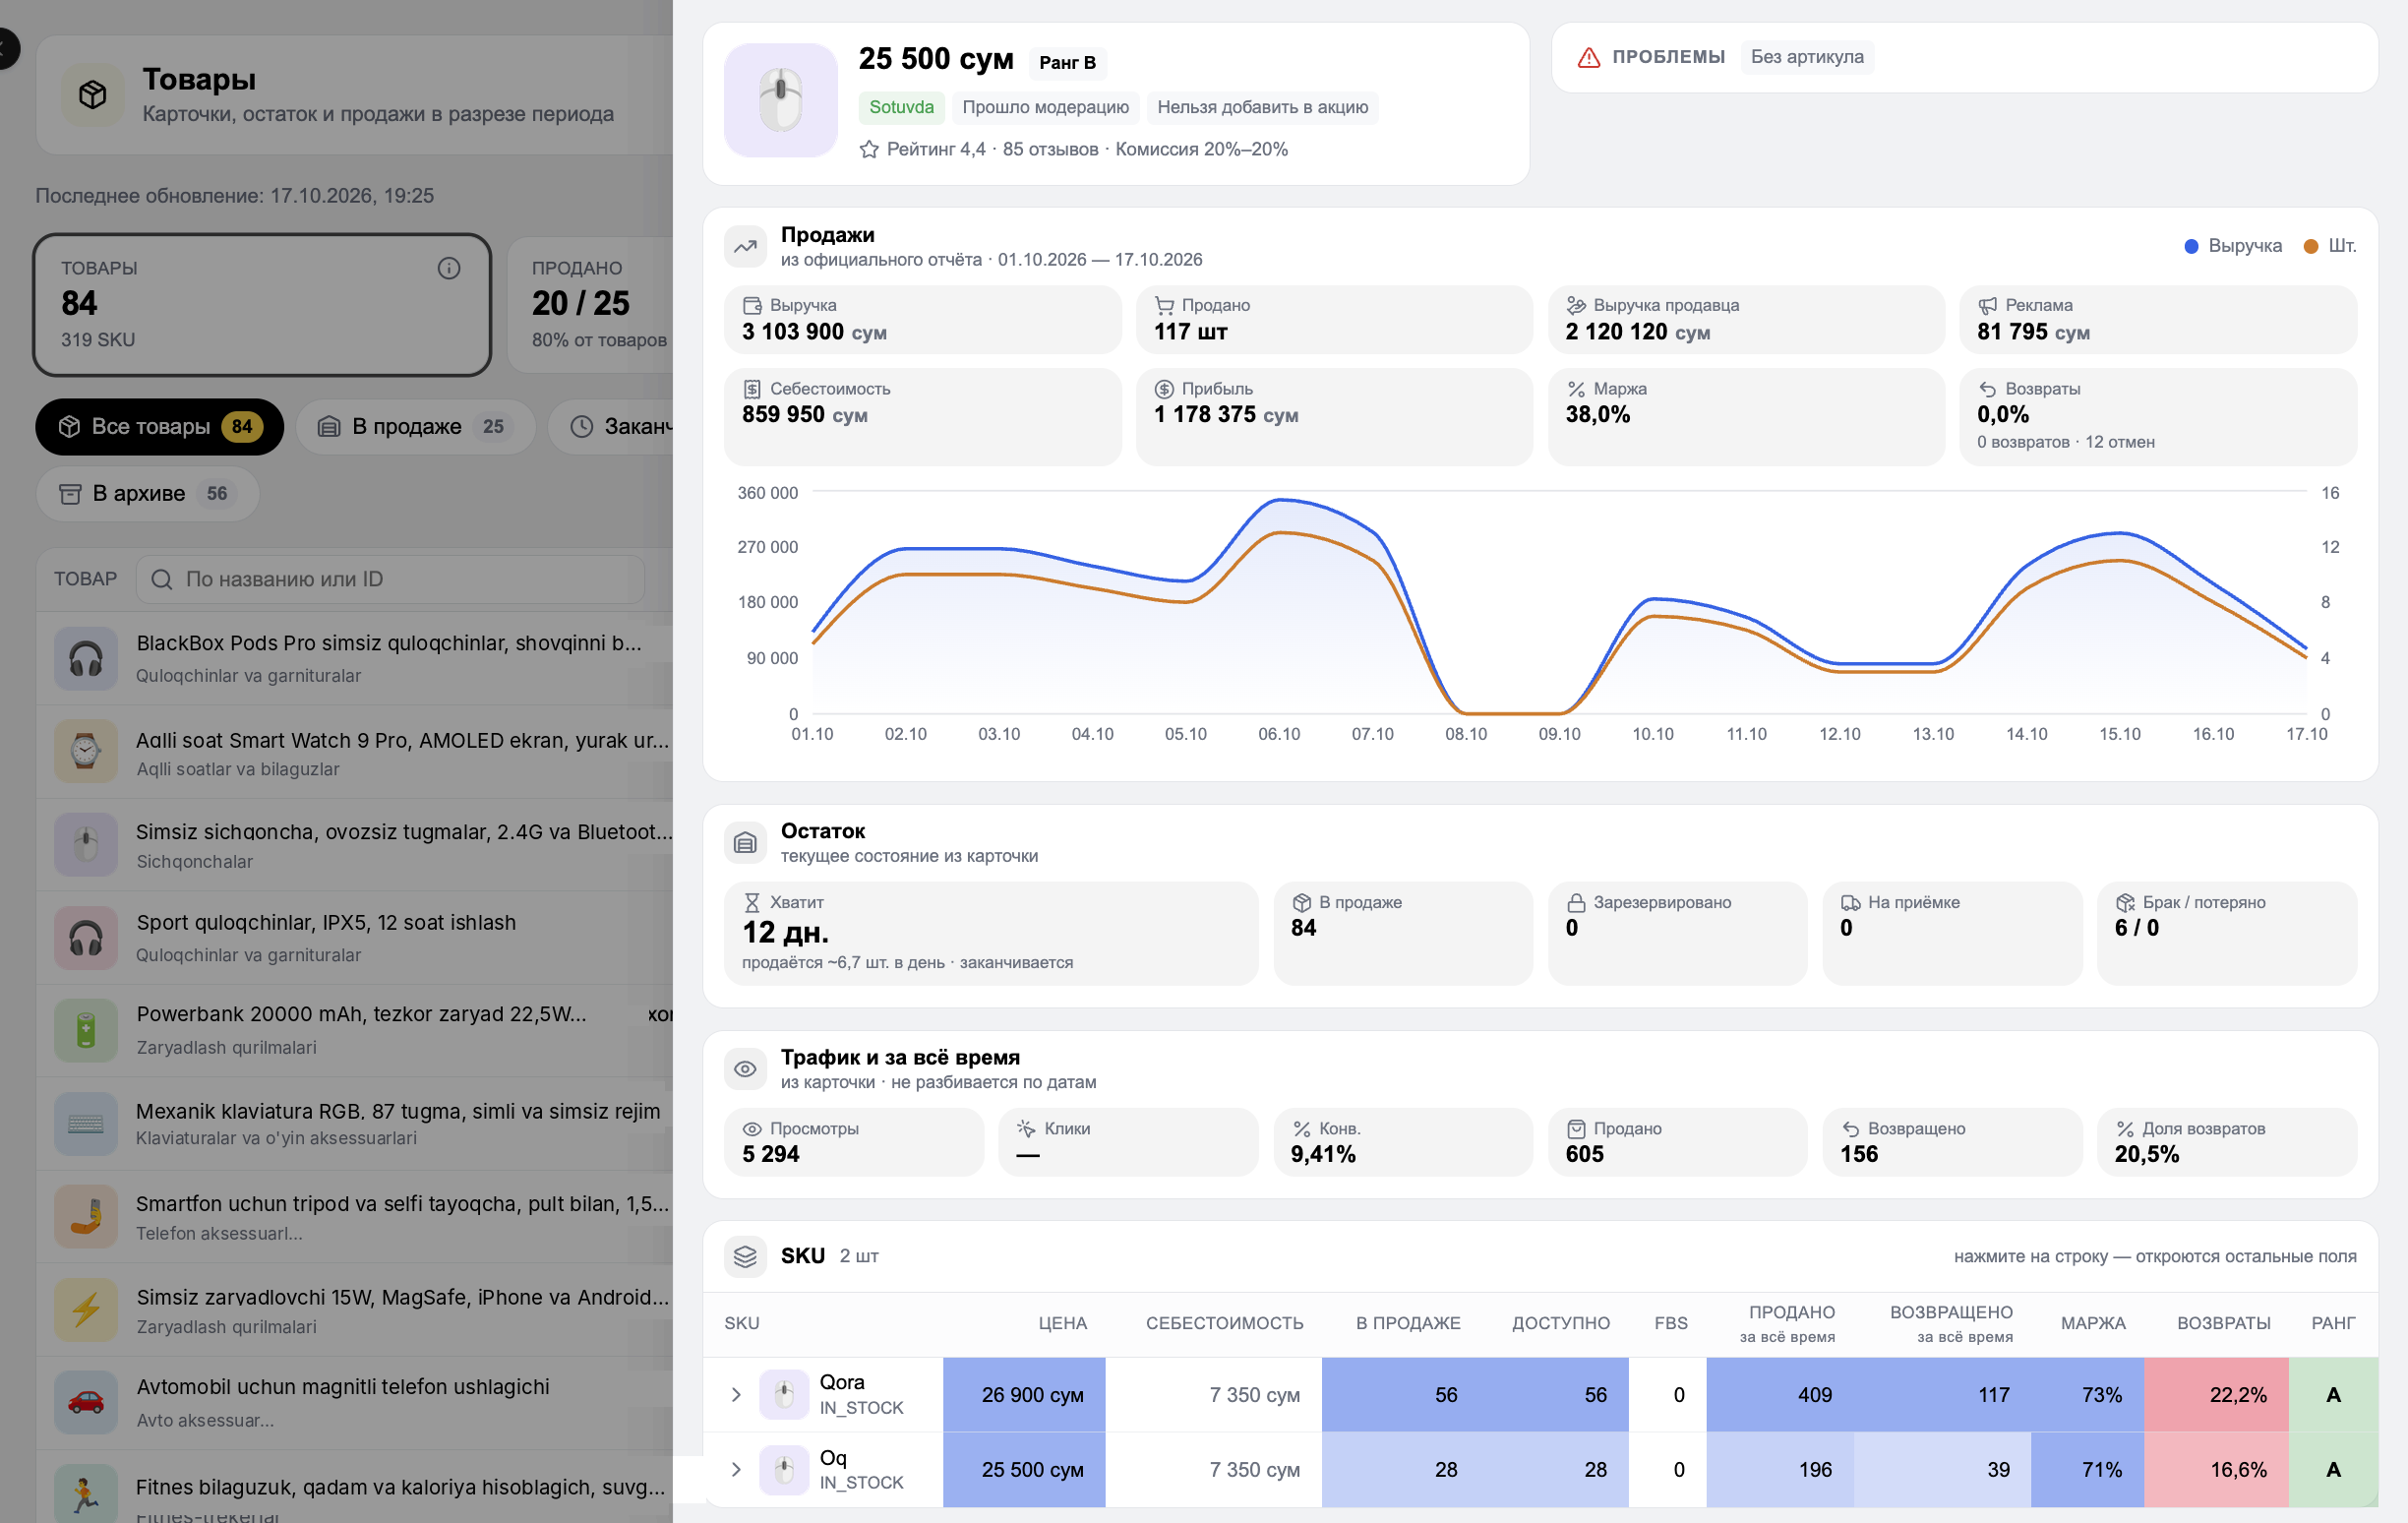Click the hourglass icon in Хватит card
2408x1523 pixels.
click(752, 902)
